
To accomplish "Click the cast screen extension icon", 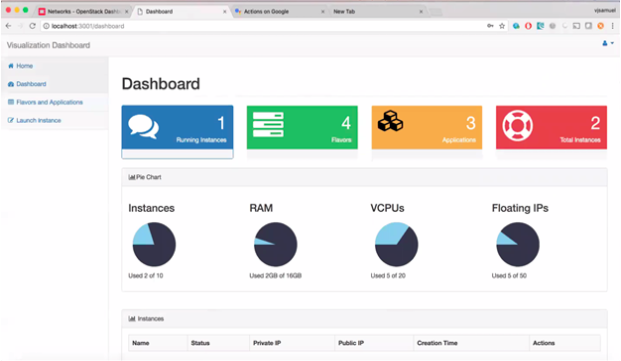I will click(576, 26).
